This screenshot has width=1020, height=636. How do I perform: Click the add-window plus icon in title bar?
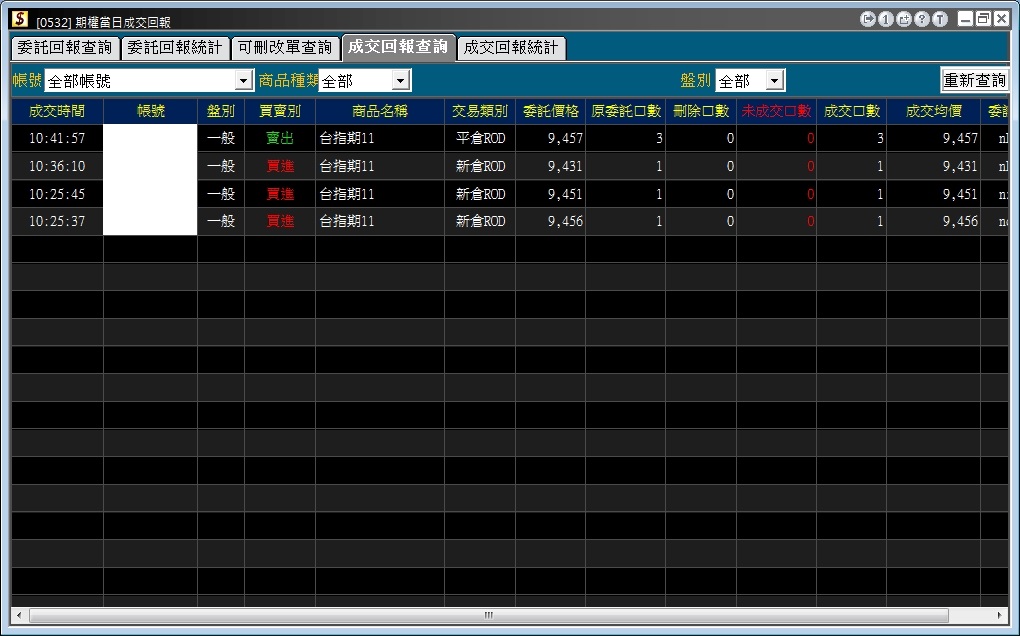[904, 20]
